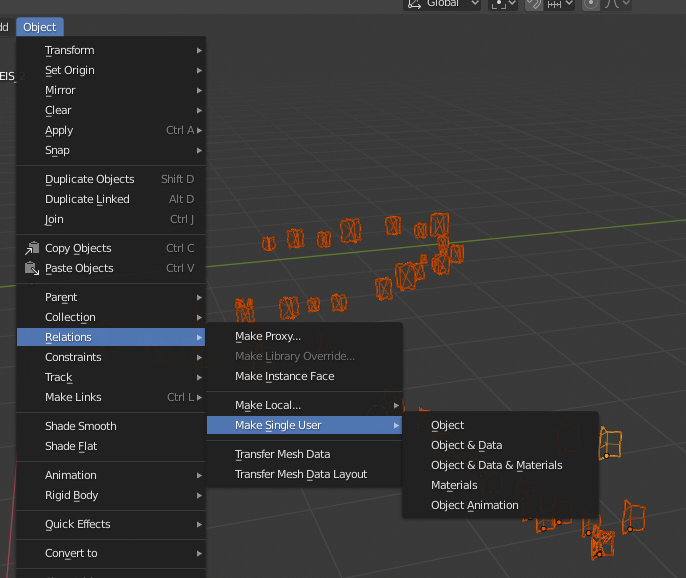Click the transform orientation axes icon
This screenshot has width=686, height=578.
pyautogui.click(x=414, y=4)
